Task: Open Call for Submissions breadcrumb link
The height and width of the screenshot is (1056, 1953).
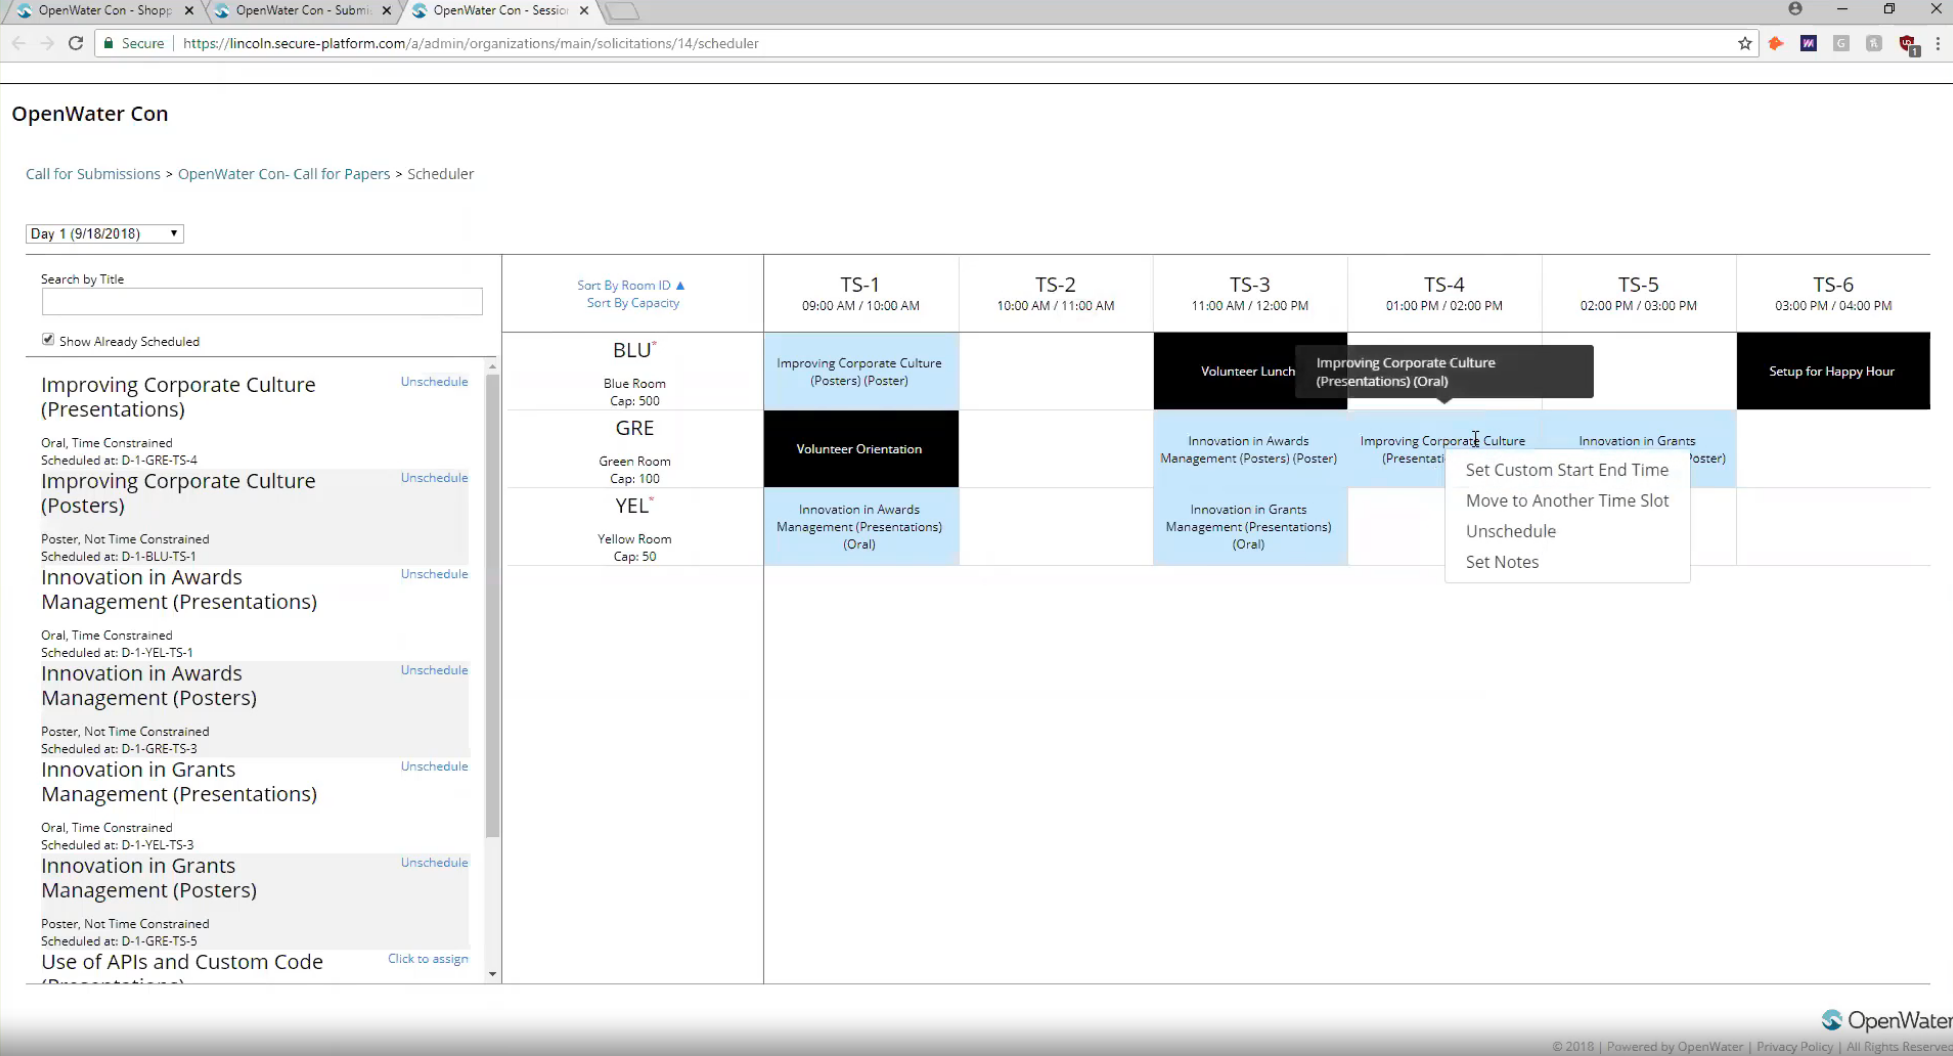Action: click(93, 174)
